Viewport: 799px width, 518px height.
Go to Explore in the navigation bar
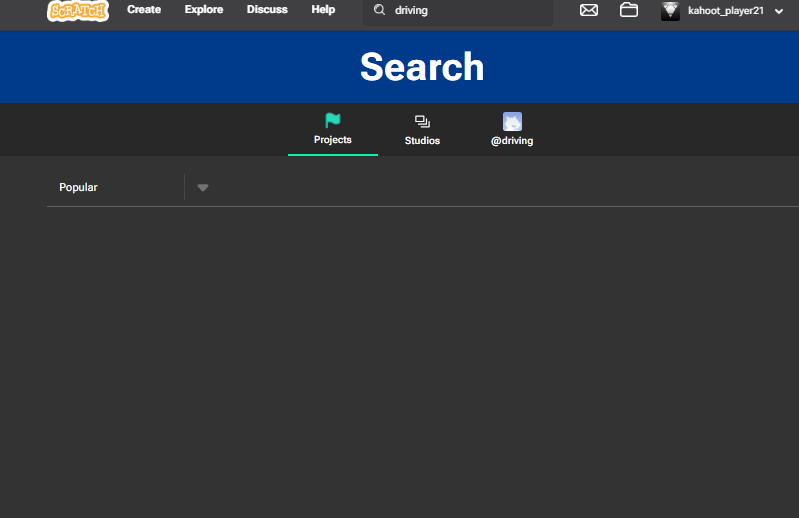coord(204,10)
